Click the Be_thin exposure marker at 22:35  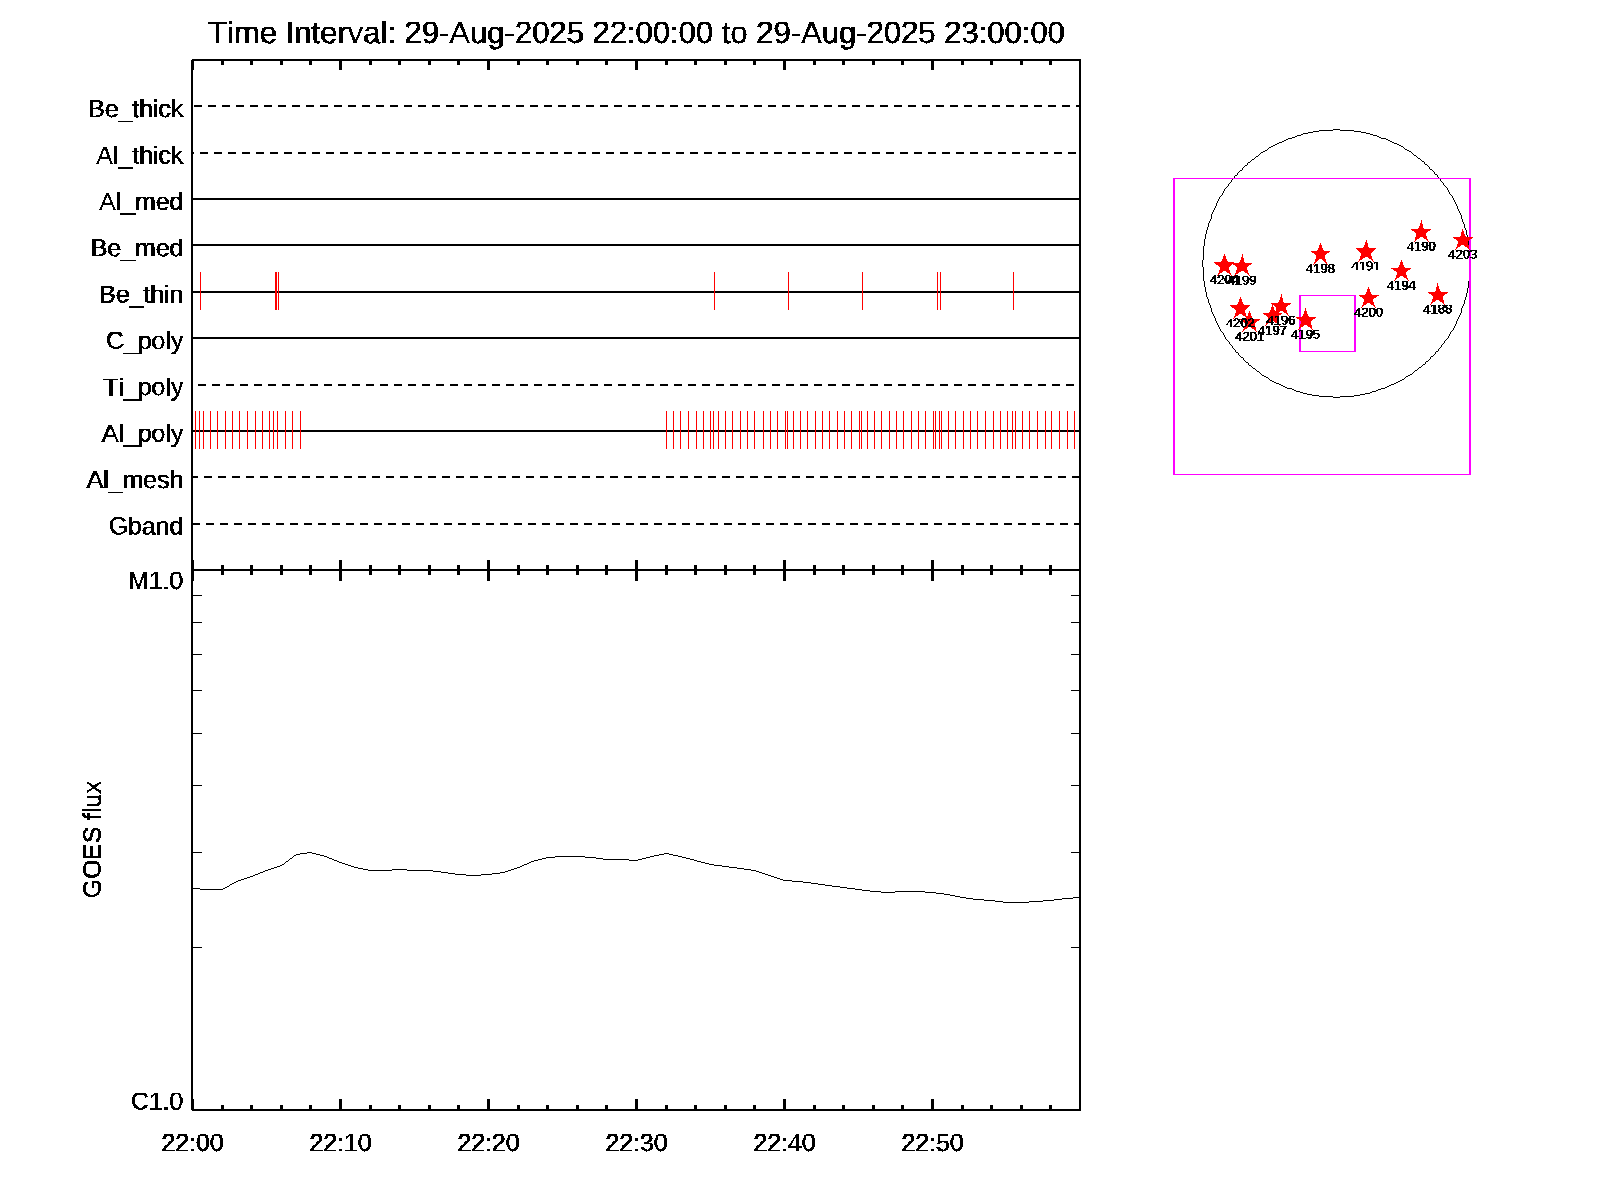coord(714,291)
